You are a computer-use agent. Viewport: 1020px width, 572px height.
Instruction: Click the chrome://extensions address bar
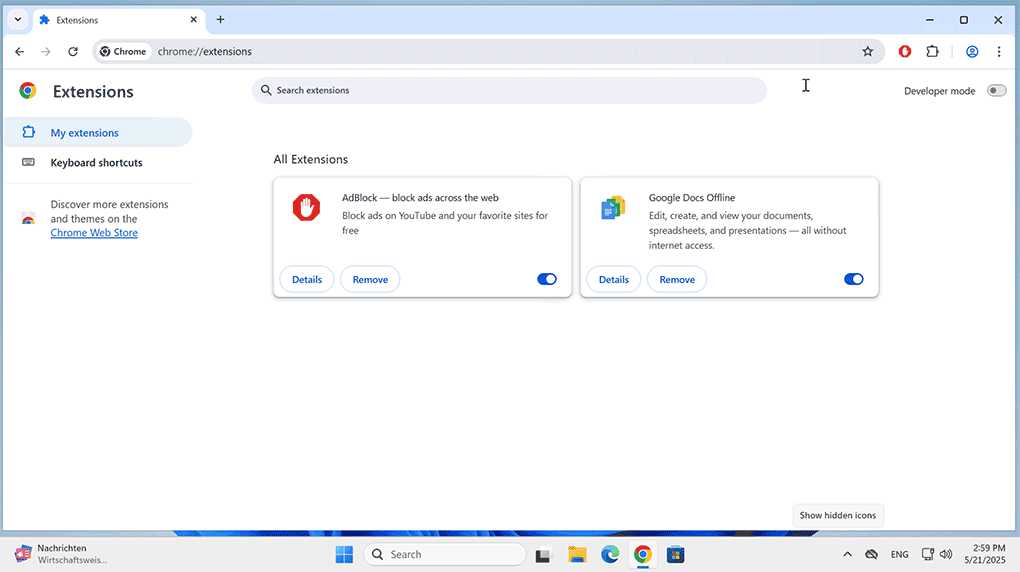pos(488,51)
